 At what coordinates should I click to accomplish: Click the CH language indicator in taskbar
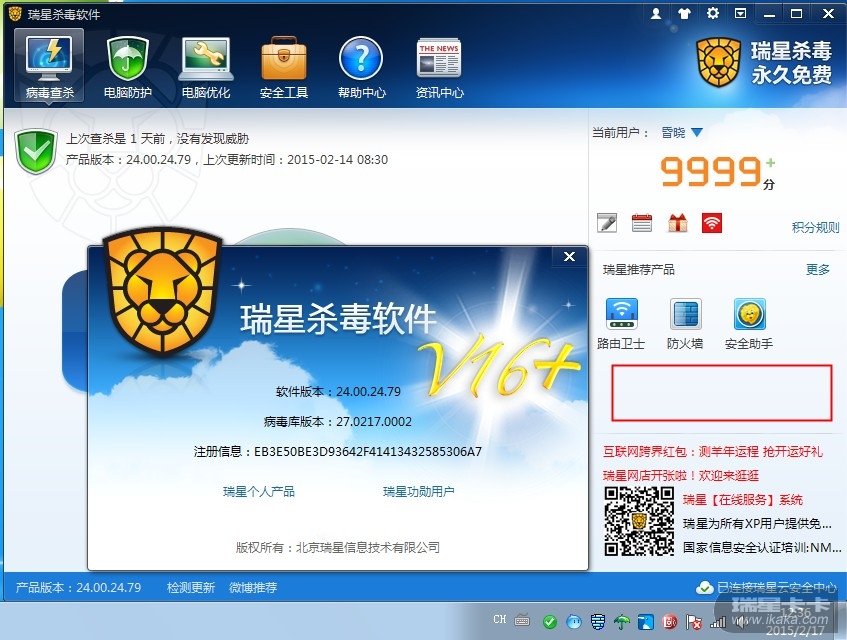[x=500, y=619]
